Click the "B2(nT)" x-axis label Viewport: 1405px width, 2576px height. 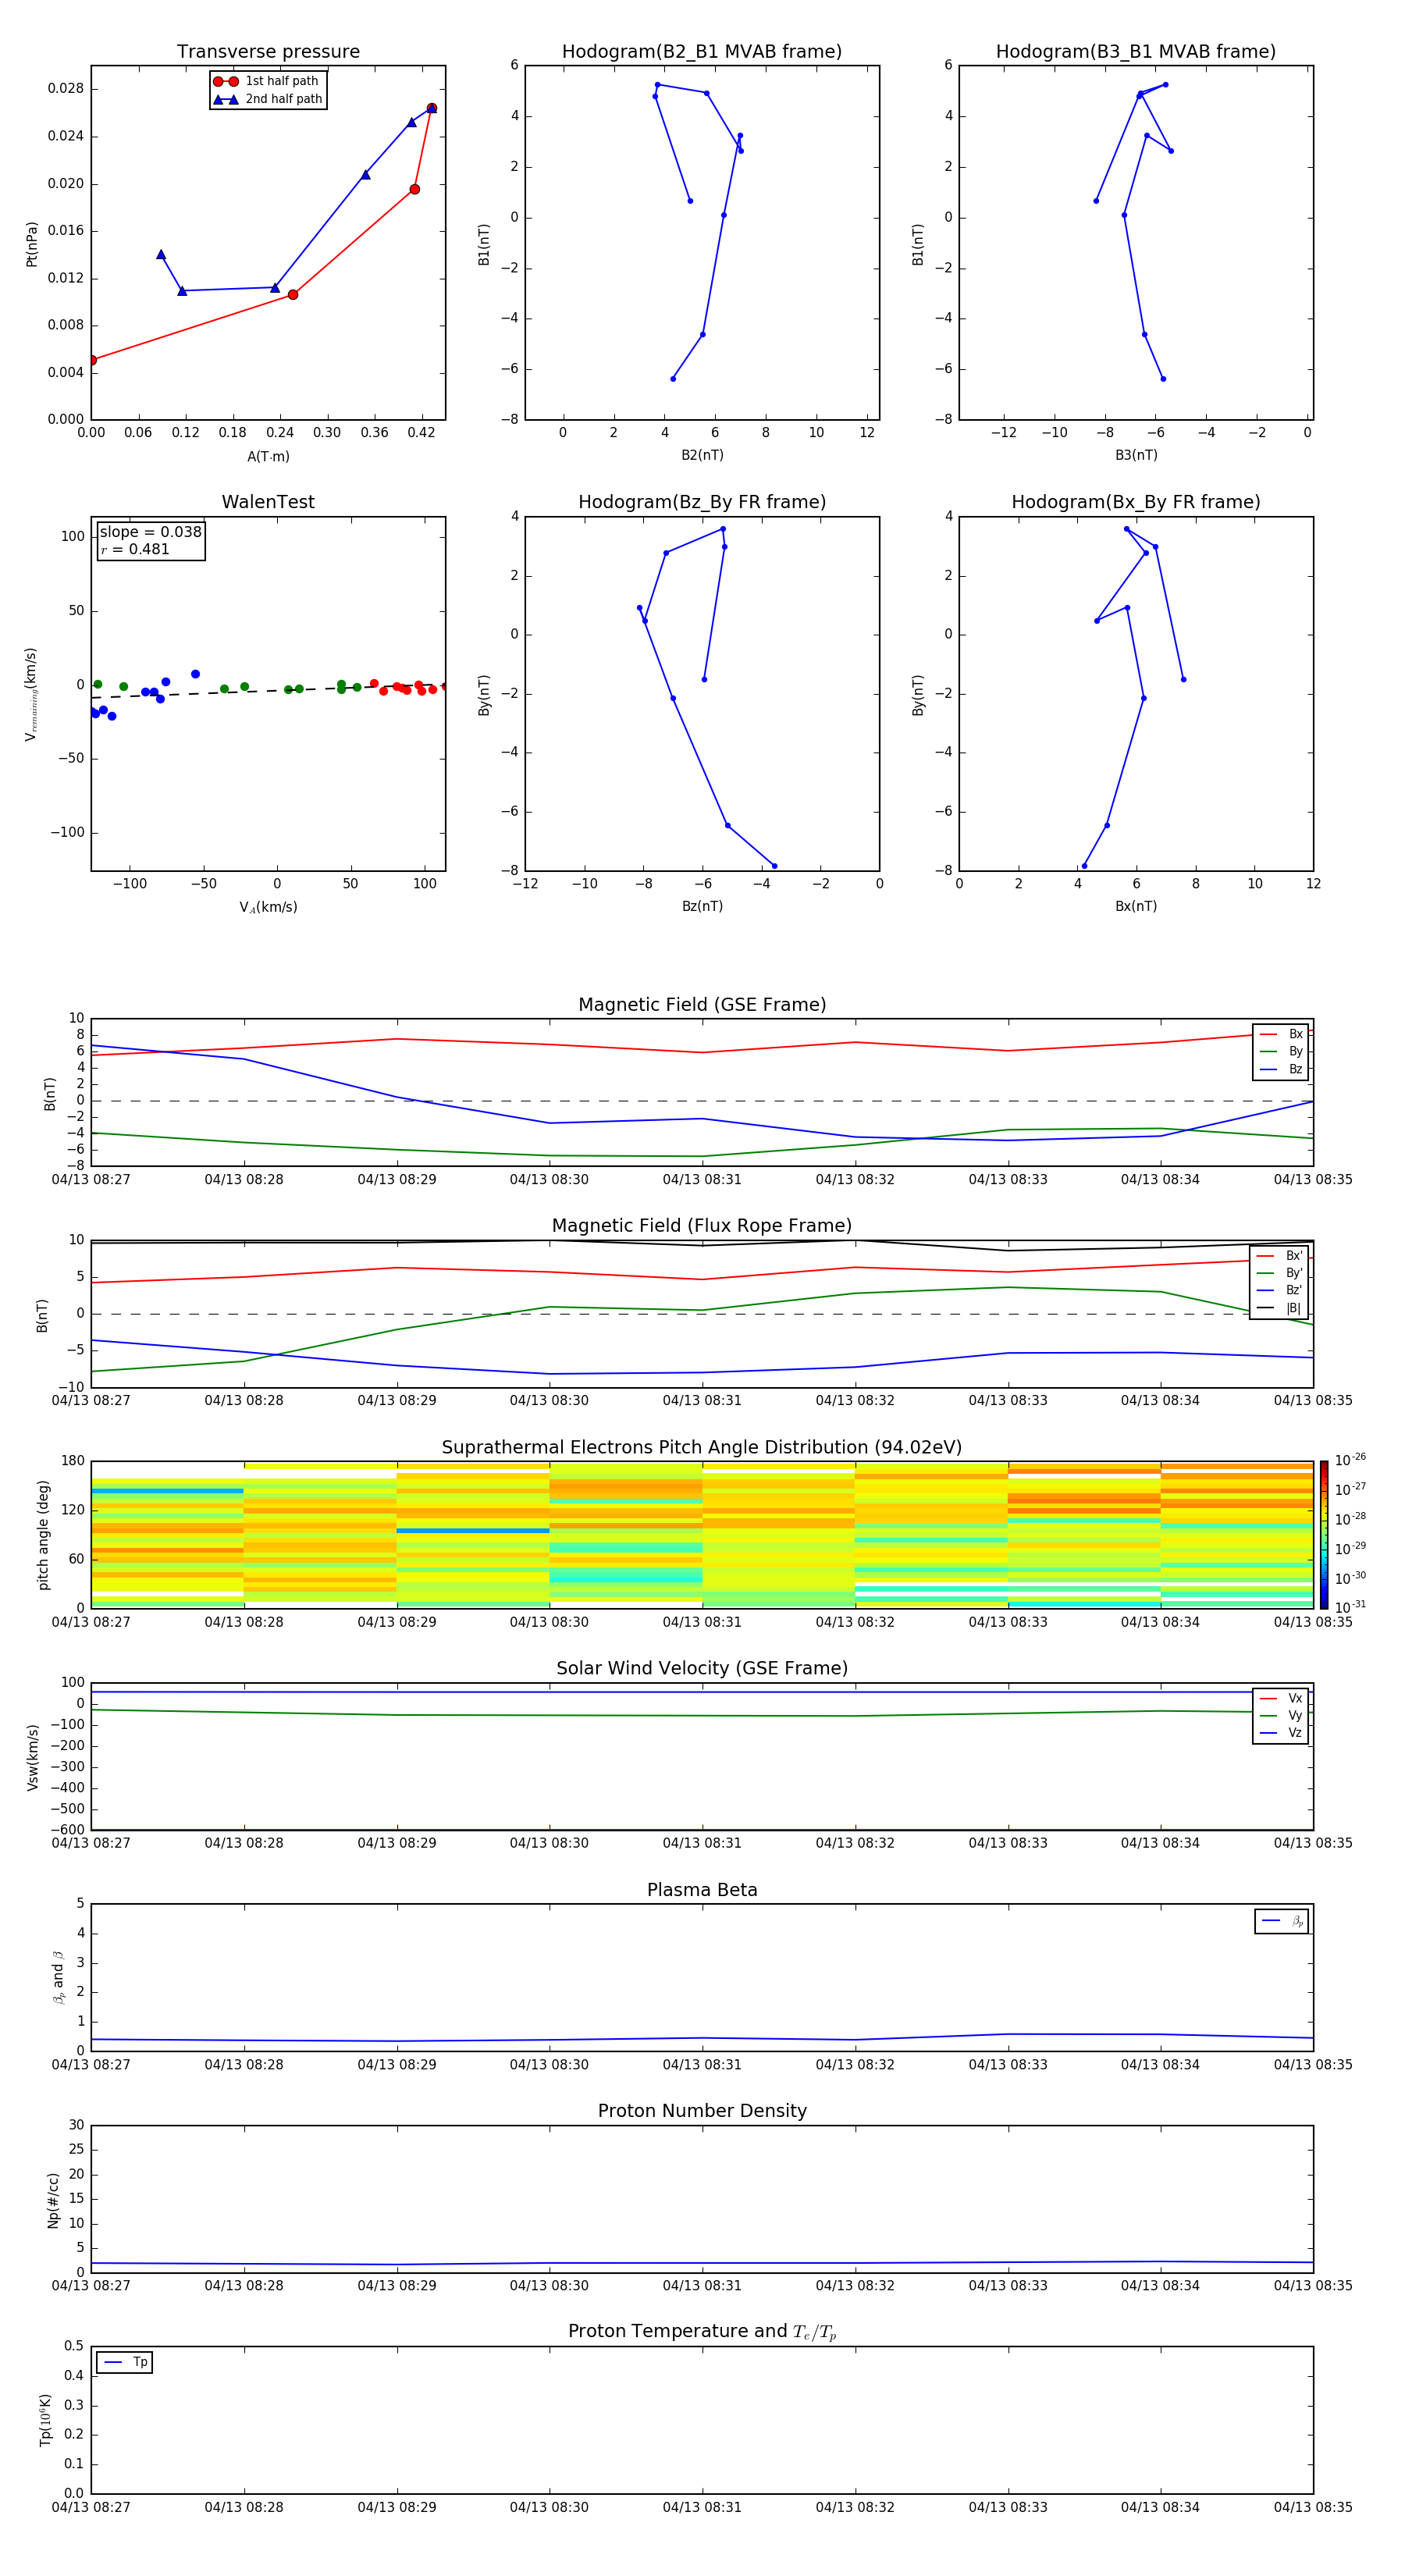click(x=702, y=456)
